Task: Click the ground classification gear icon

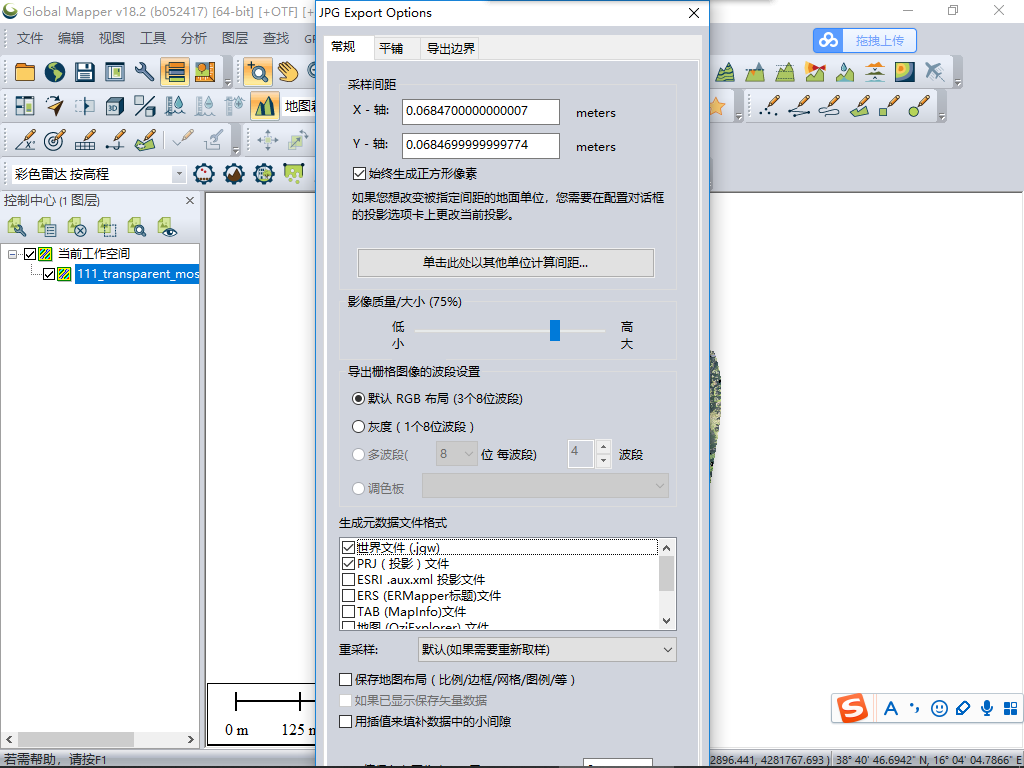Action: tap(234, 174)
